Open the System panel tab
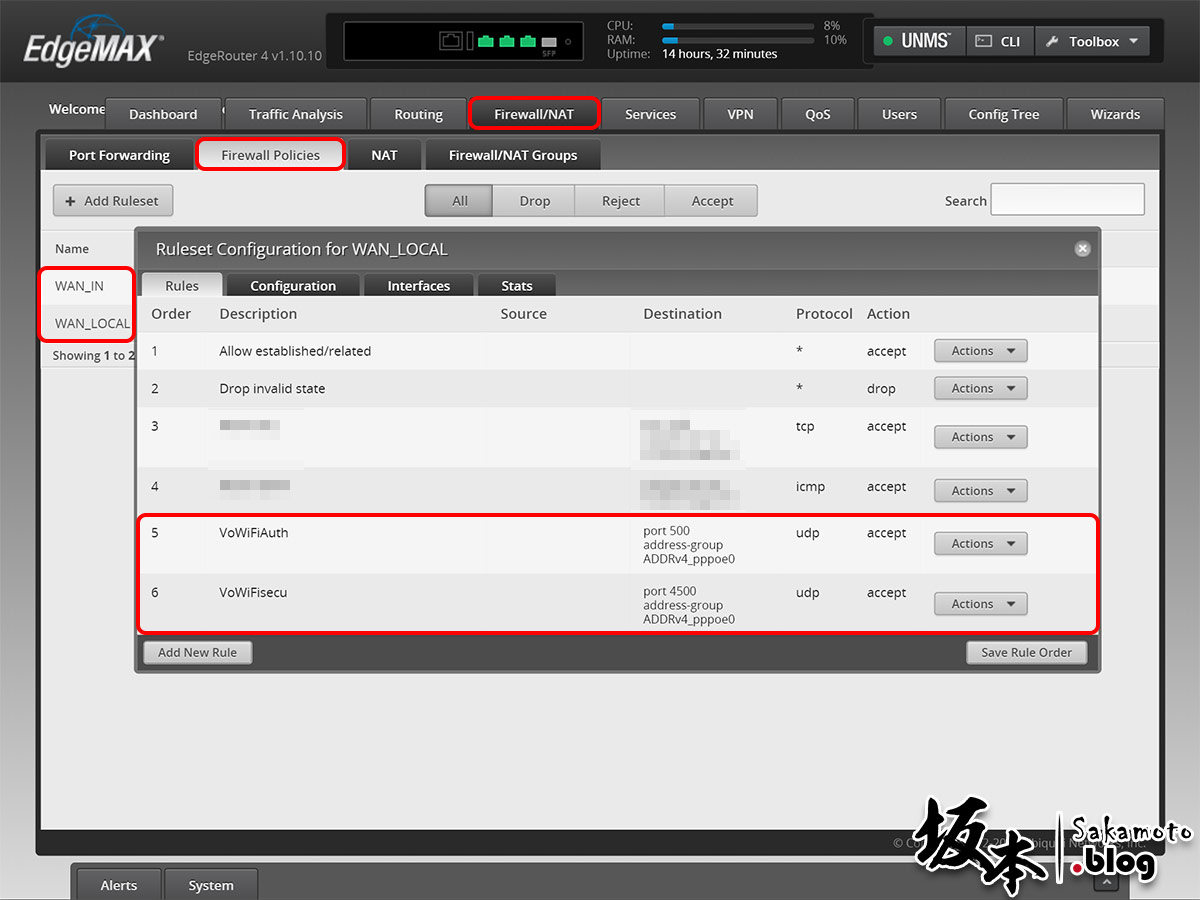 pyautogui.click(x=211, y=885)
